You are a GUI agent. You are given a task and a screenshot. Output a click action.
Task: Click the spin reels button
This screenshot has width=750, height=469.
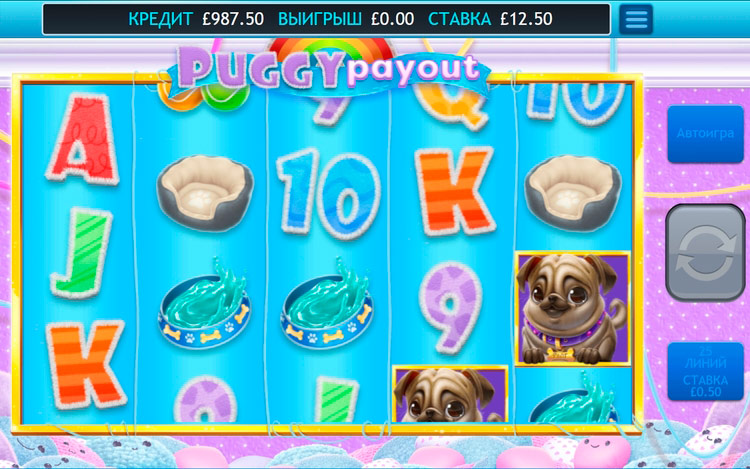(x=706, y=252)
